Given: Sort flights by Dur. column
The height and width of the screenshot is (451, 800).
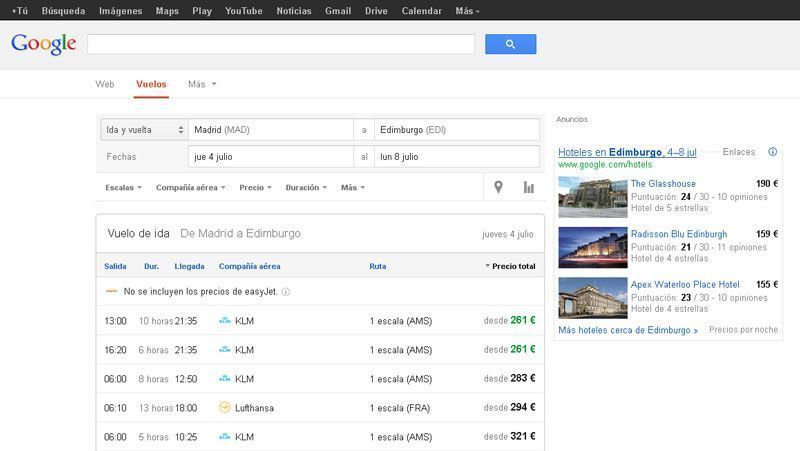Looking at the screenshot, I should click(x=152, y=266).
